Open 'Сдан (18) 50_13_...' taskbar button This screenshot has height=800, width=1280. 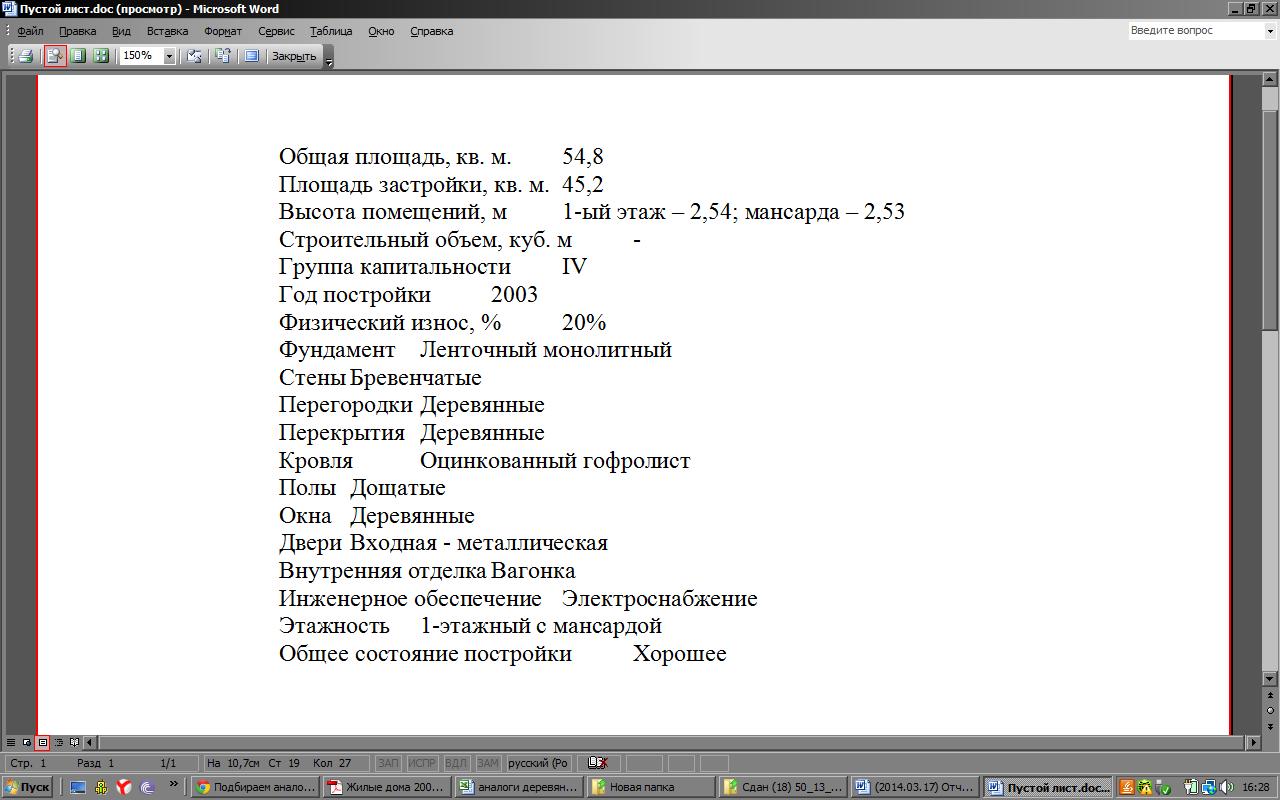tap(783, 787)
